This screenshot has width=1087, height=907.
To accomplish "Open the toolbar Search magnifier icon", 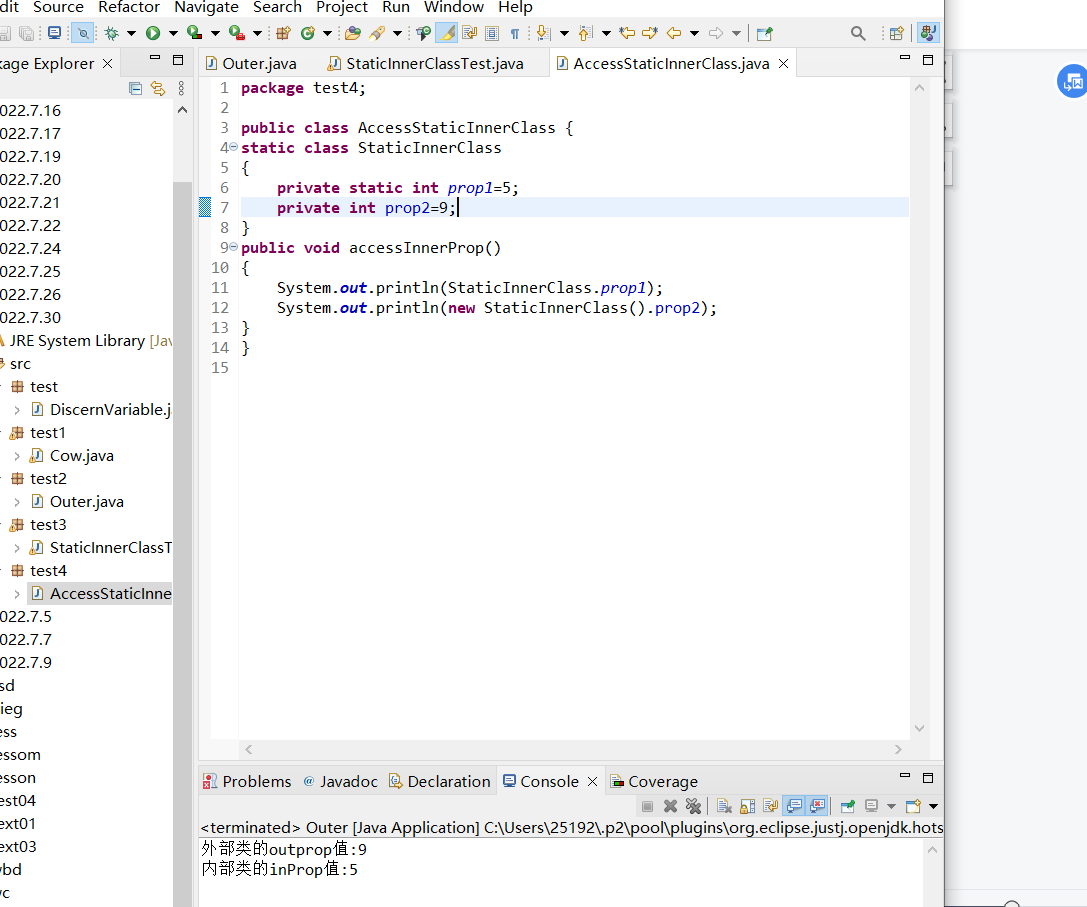I will (x=858, y=33).
